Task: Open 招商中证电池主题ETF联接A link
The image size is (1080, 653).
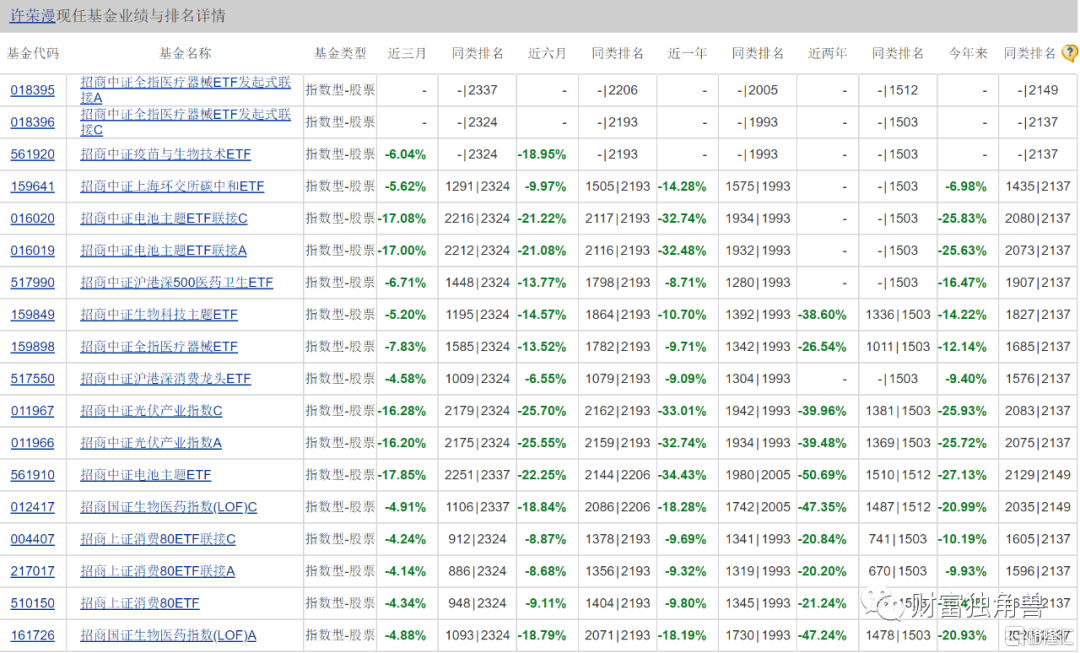Action: (163, 251)
